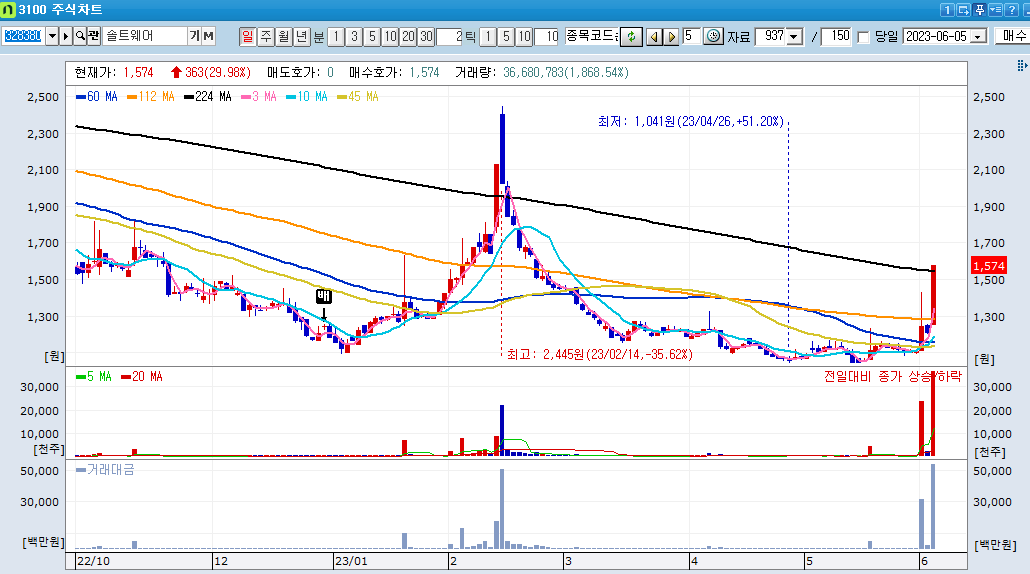The width and height of the screenshot is (1030, 574).
Task: Open the 자료 count dropdown 937
Action: [x=794, y=37]
